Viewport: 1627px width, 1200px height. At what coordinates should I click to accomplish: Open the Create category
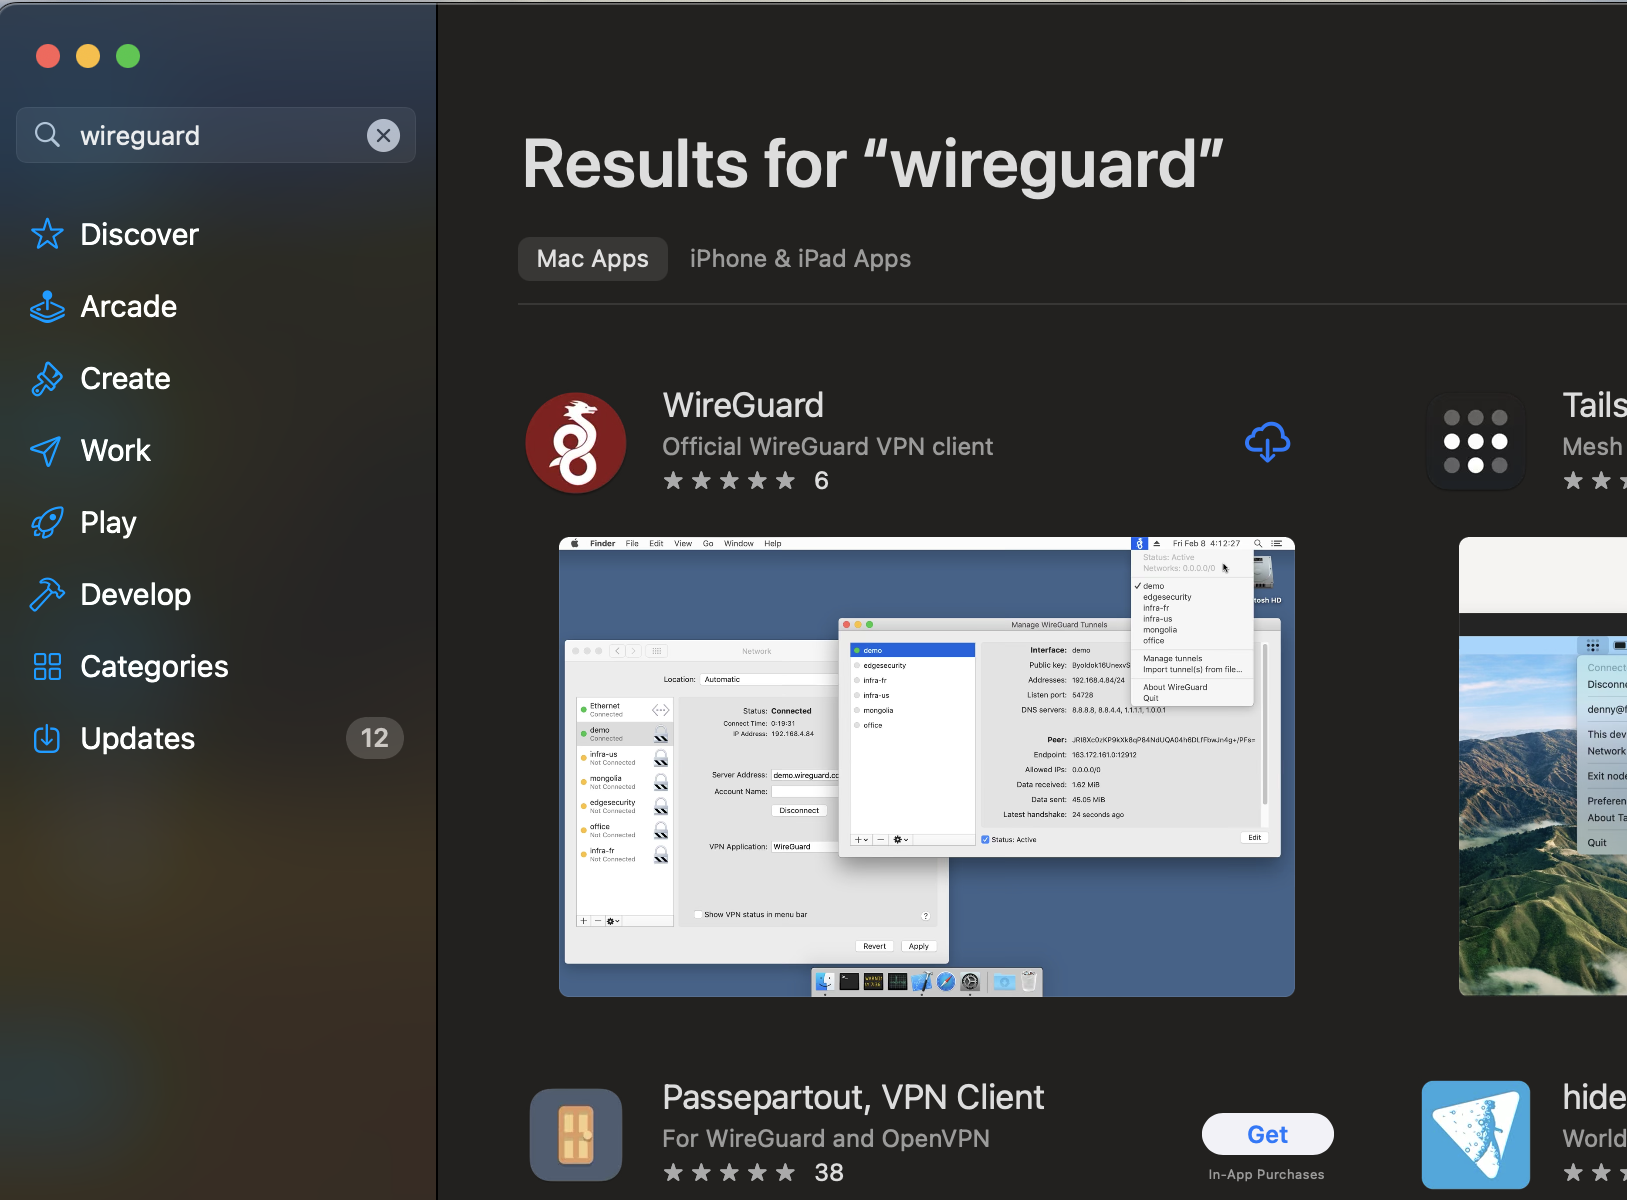[125, 379]
